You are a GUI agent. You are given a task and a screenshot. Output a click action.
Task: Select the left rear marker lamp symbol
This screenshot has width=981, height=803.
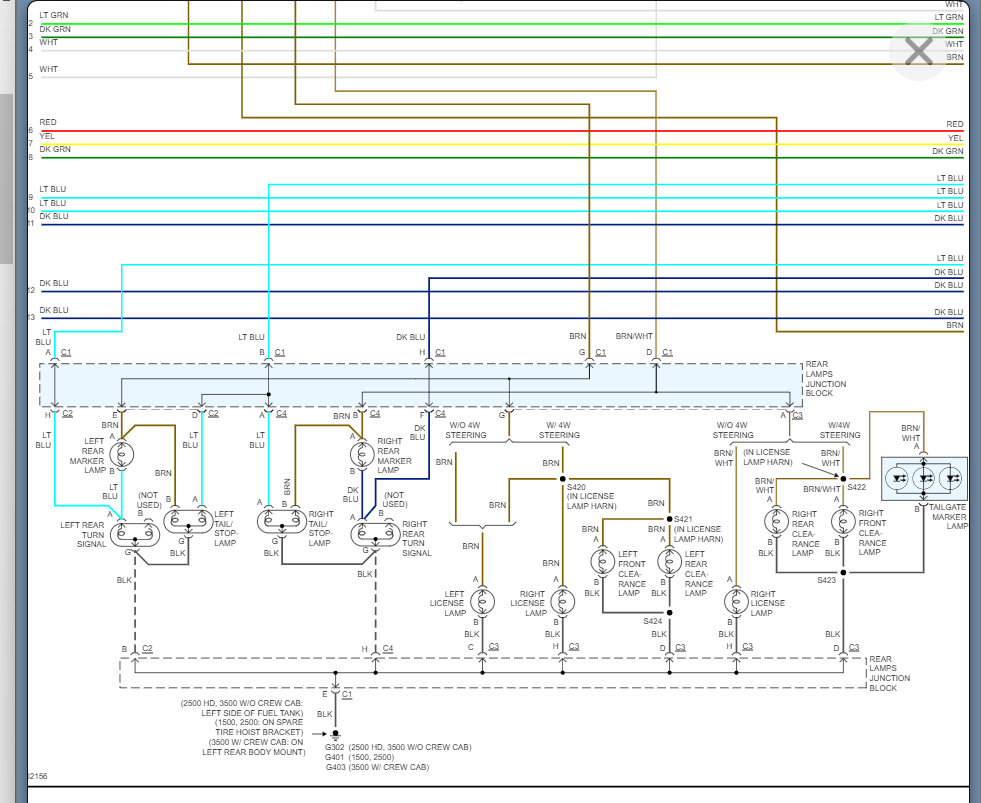point(121,454)
